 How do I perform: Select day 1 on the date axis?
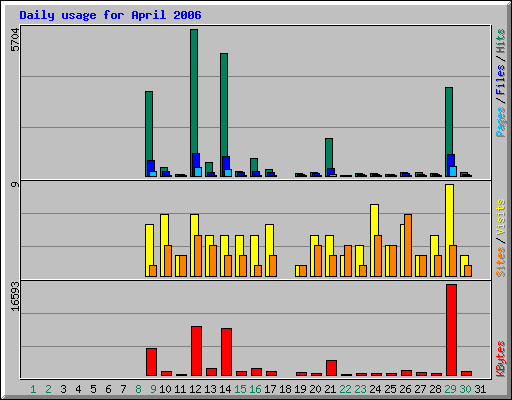click(33, 389)
